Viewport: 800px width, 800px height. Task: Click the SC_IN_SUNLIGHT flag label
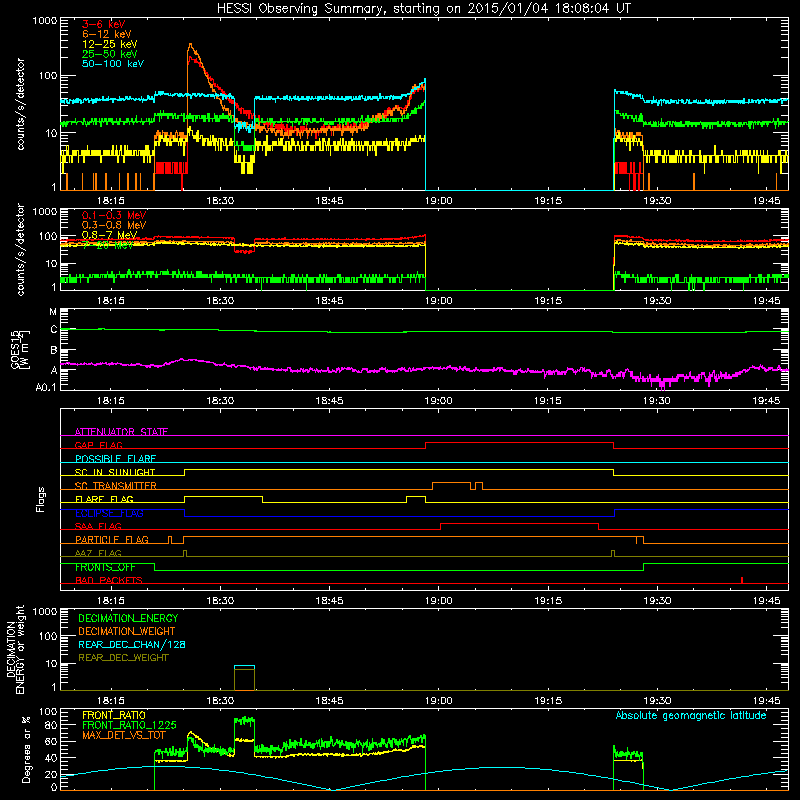click(x=115, y=472)
